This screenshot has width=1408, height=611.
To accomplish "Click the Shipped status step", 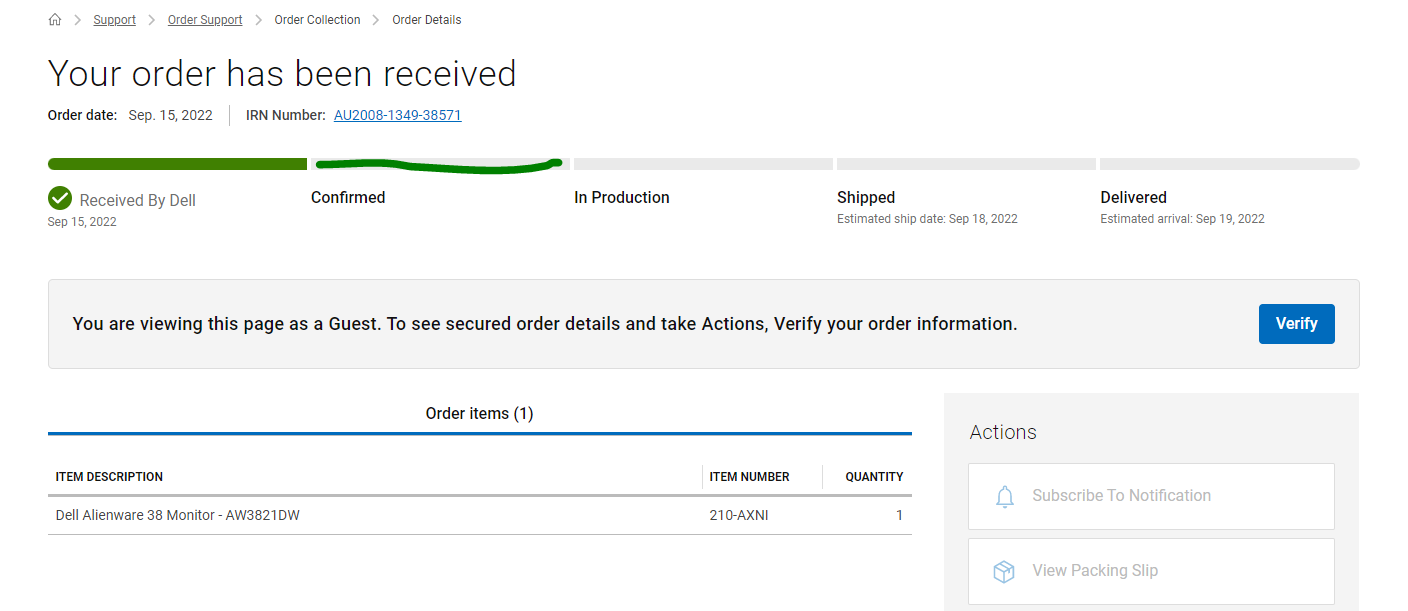I will point(866,198).
